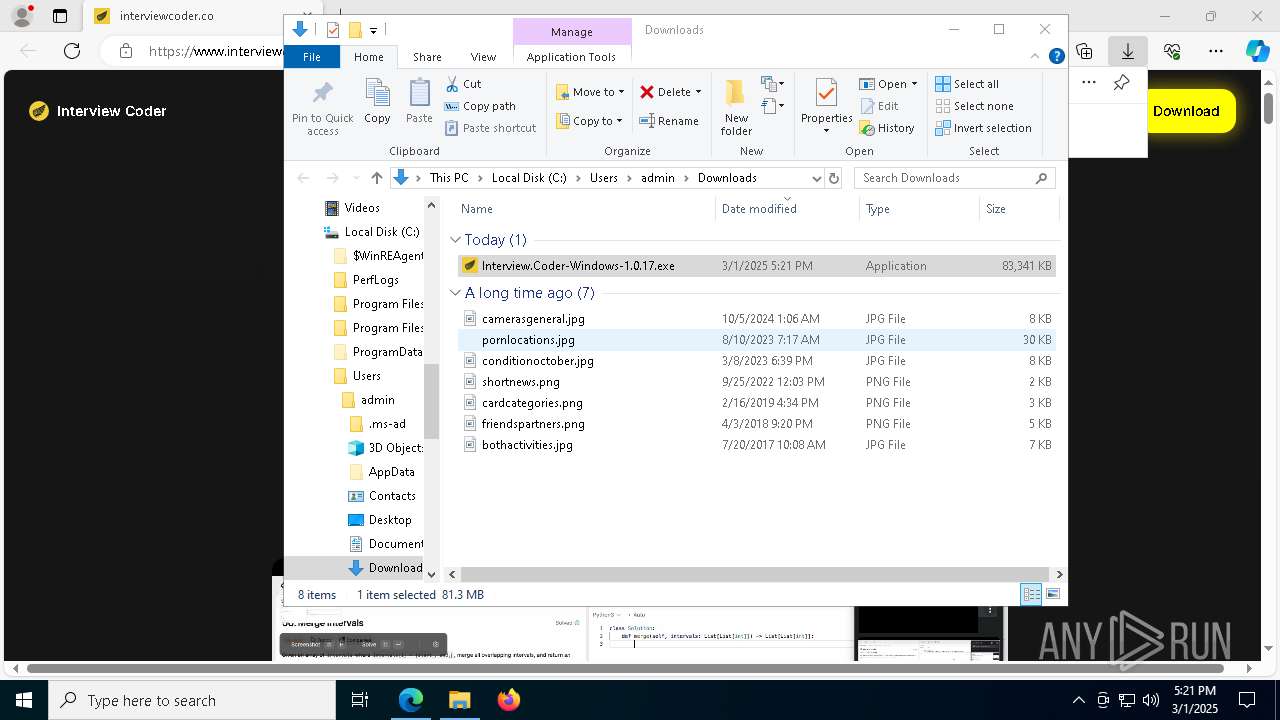Screen dimensions: 1280x720
Task: Open the Delete dropdown arrow
Action: click(x=698, y=92)
